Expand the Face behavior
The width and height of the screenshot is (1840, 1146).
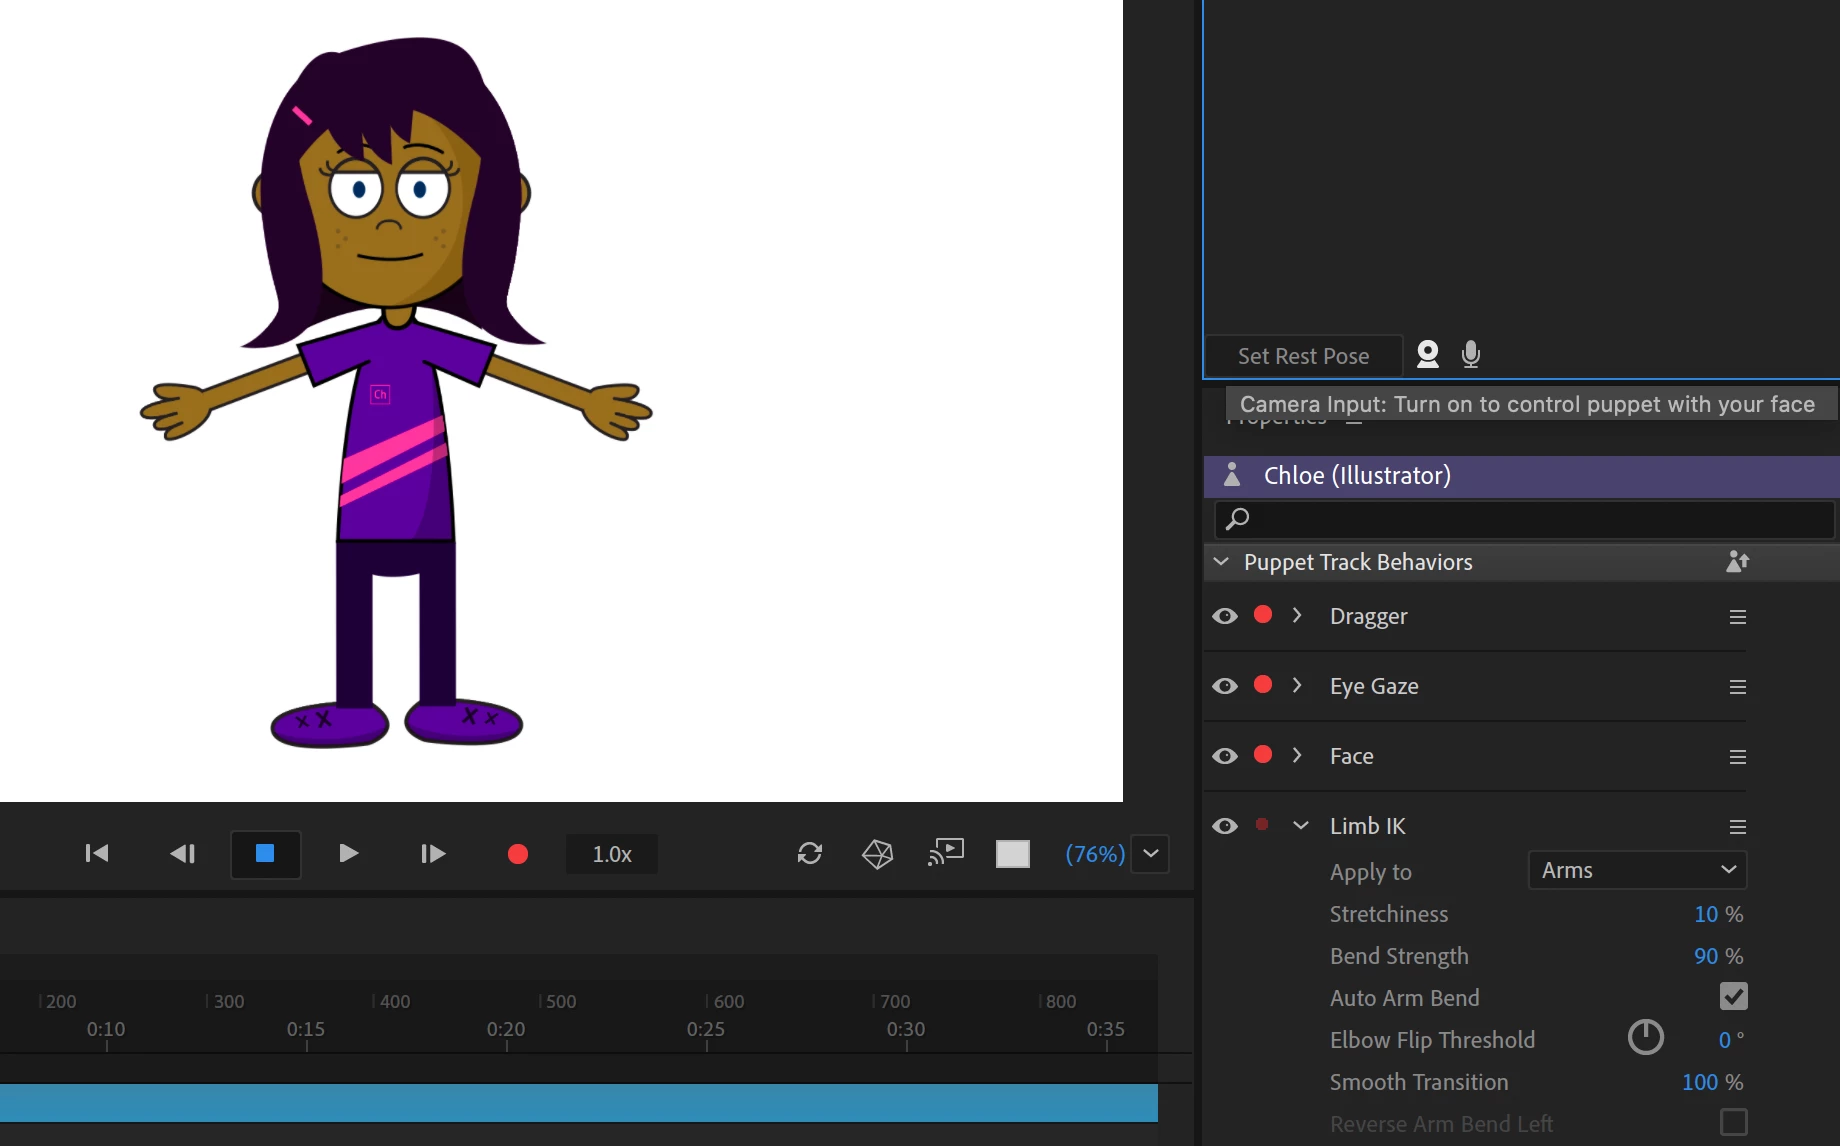click(x=1297, y=755)
